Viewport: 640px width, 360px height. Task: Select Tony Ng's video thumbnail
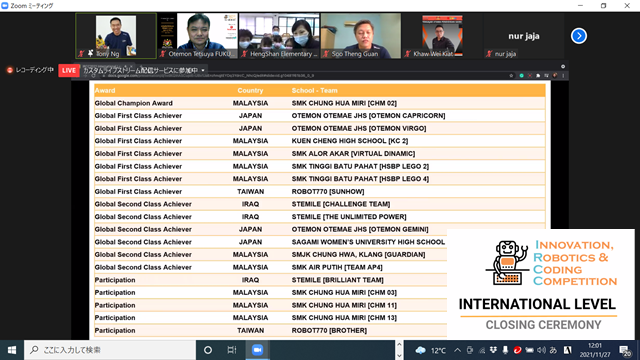[116, 36]
